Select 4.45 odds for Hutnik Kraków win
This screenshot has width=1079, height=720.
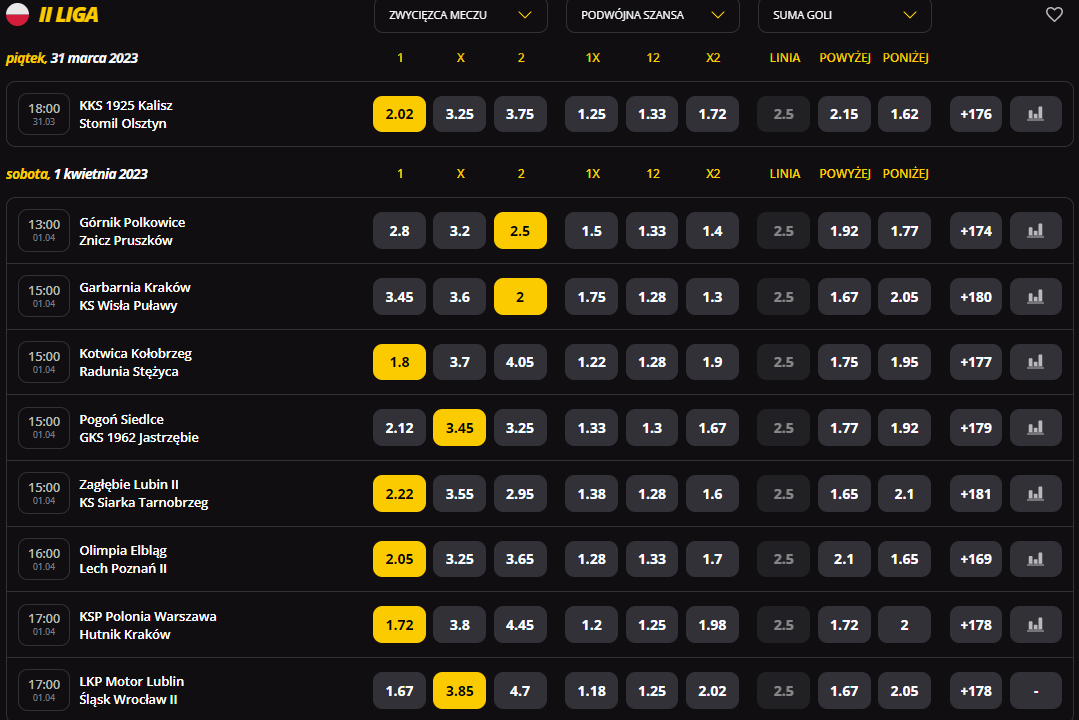click(x=520, y=625)
